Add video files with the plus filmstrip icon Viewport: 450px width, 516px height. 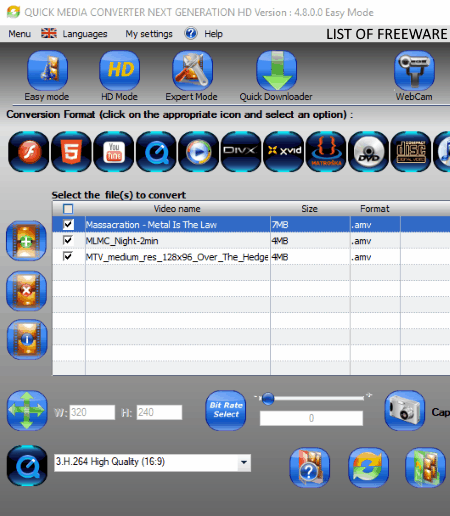tap(26, 241)
